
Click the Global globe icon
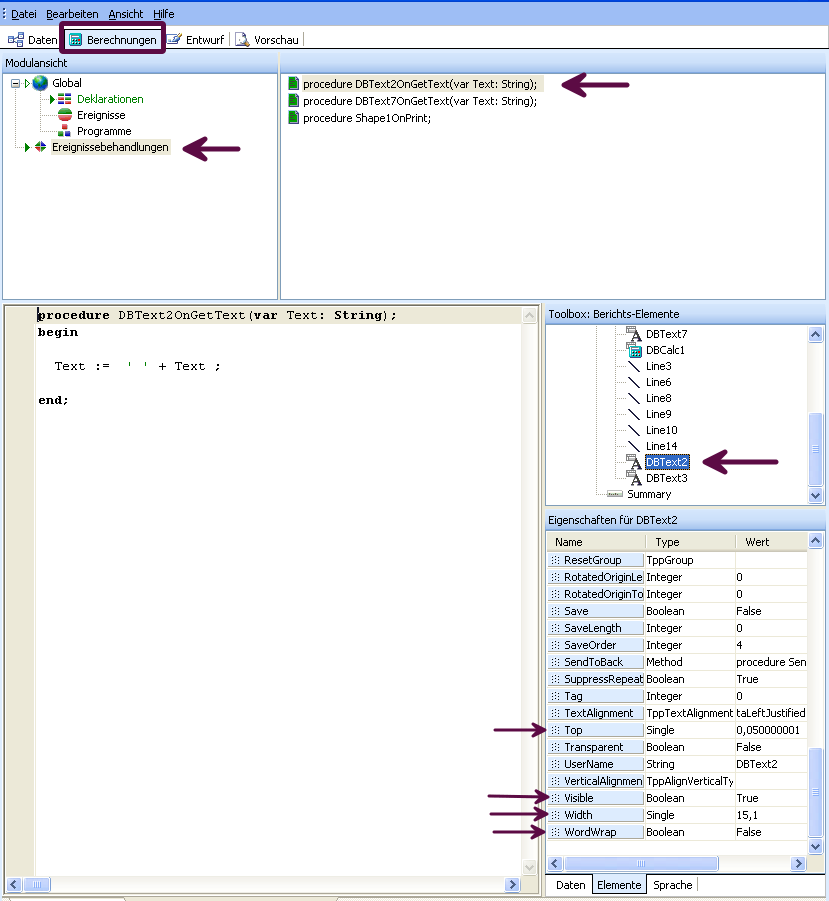(x=40, y=83)
